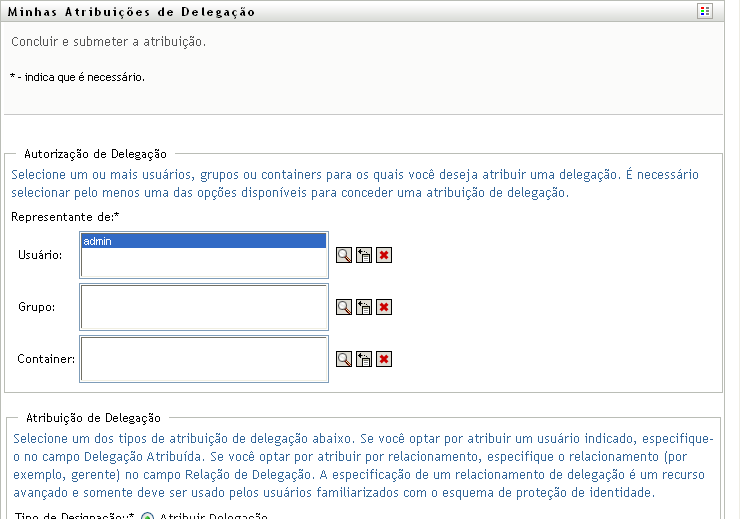The width and height of the screenshot is (740, 519).
Task: Remove the selected user with the red X in the Usuário row
Action: (x=384, y=255)
